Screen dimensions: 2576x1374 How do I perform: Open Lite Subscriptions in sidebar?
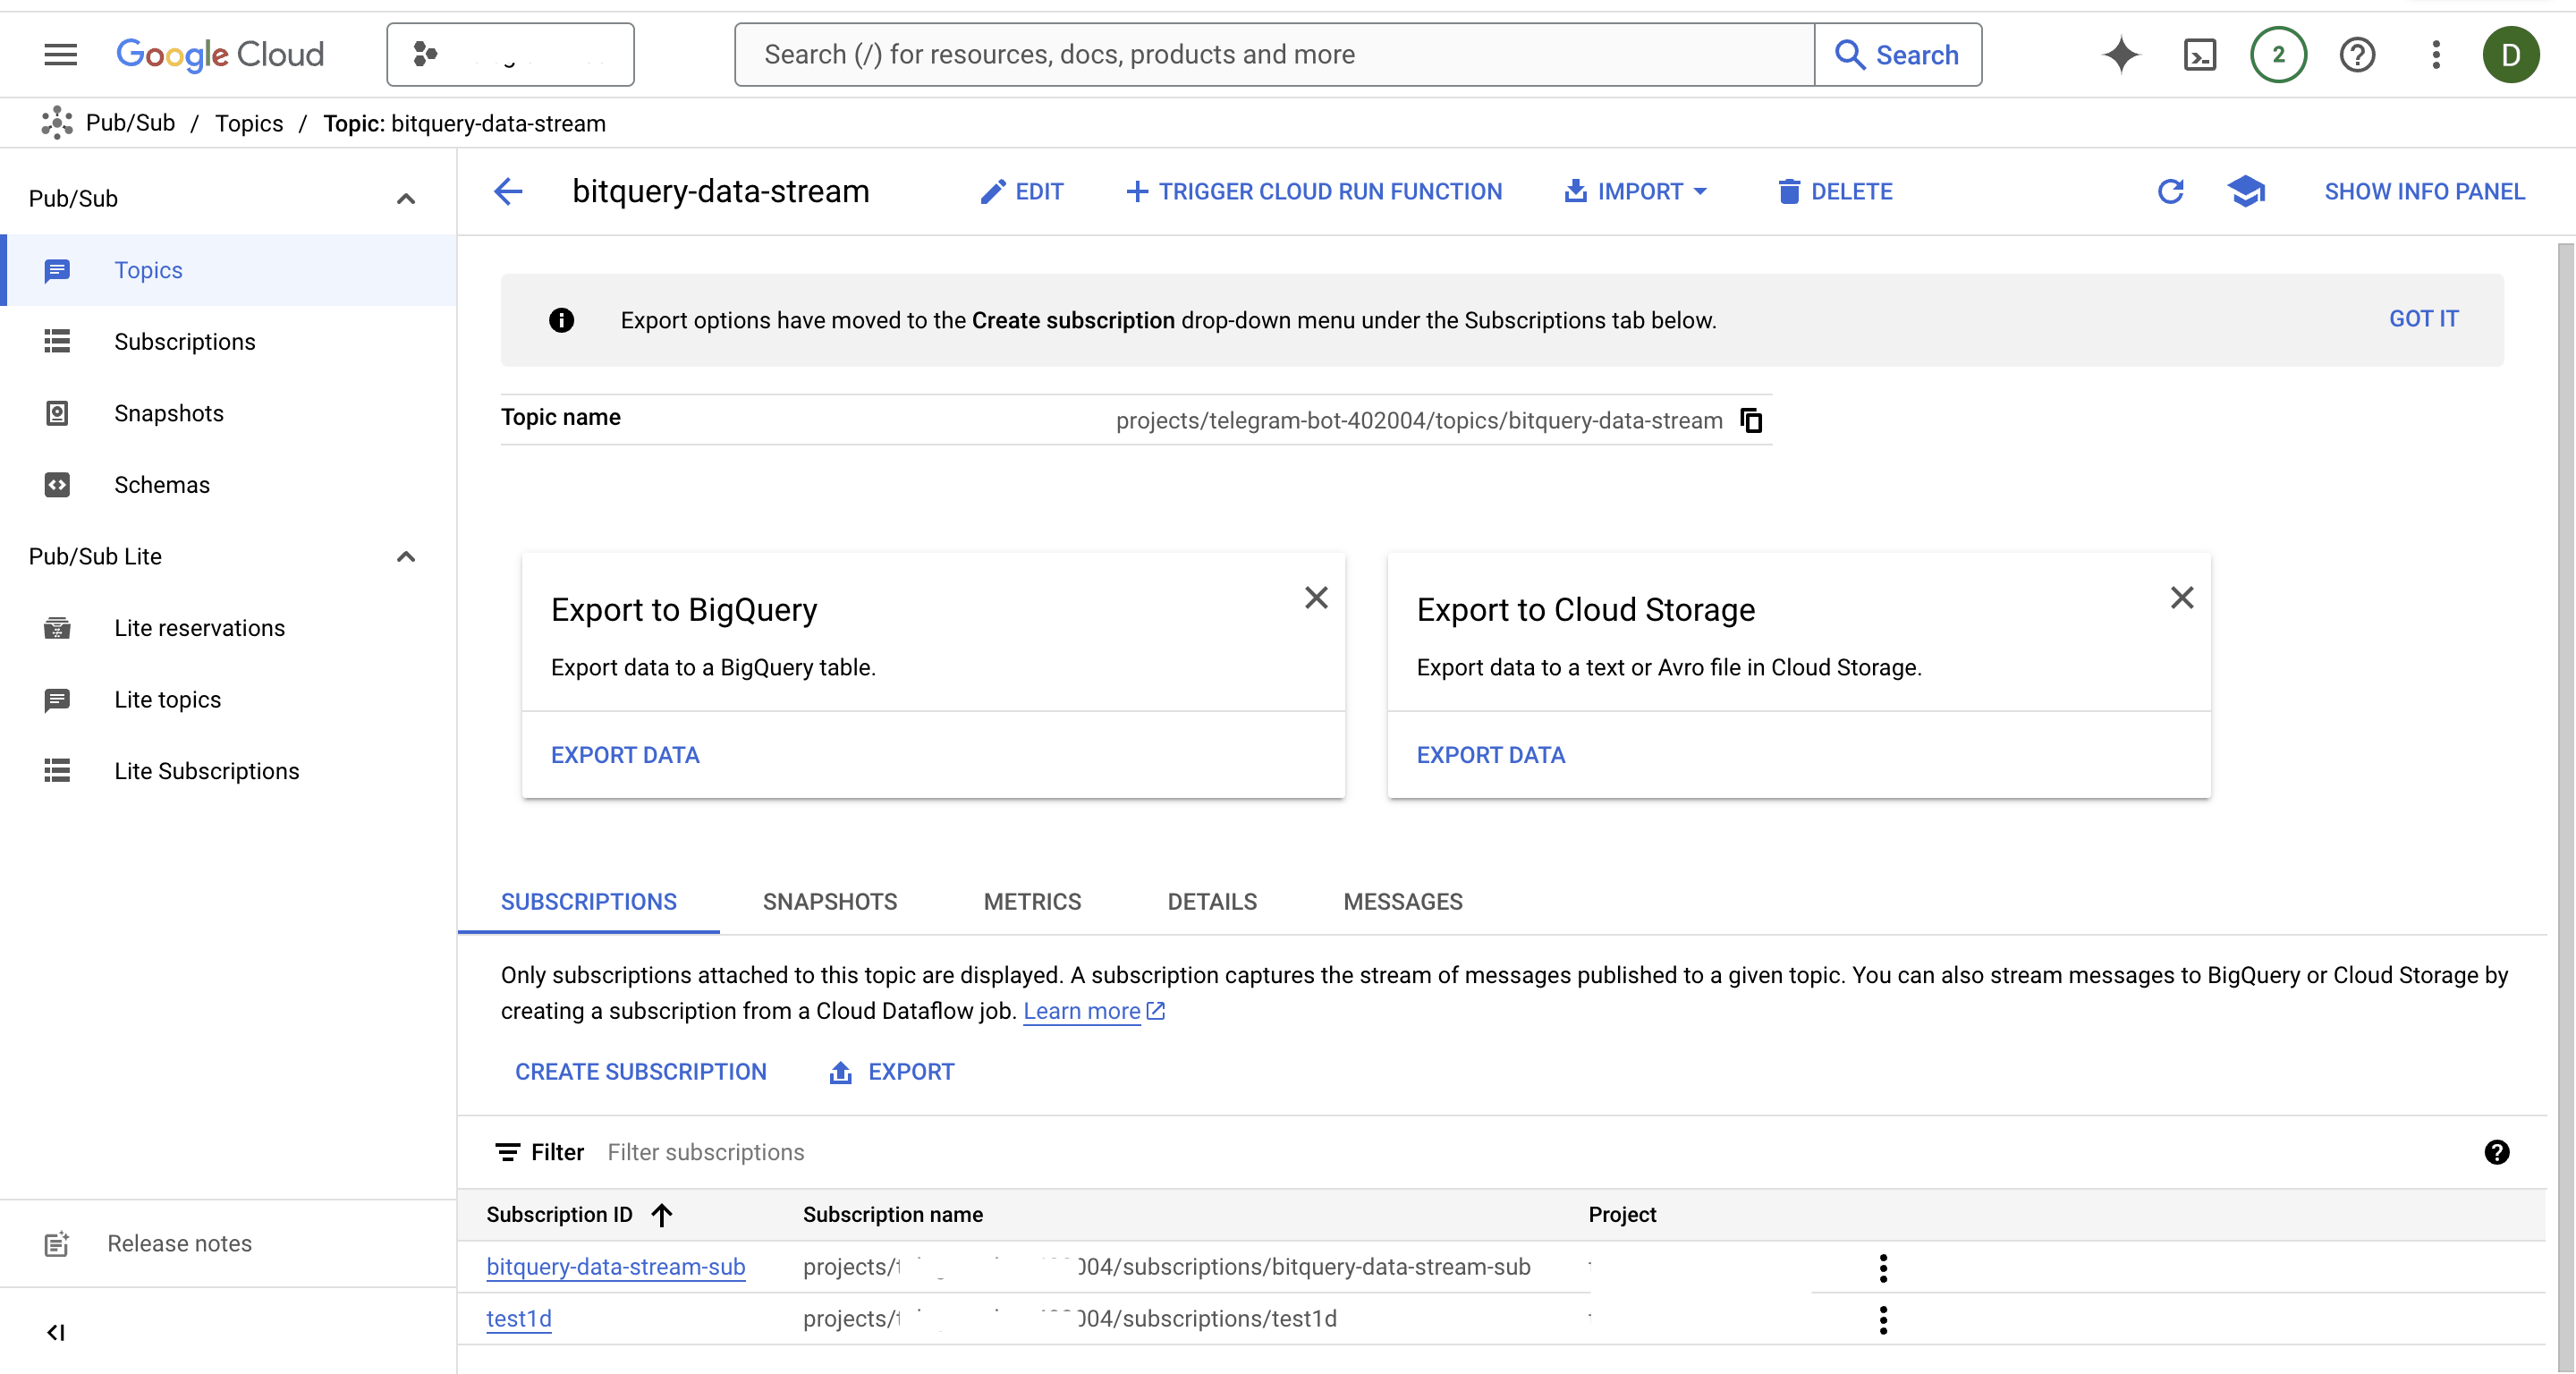pyautogui.click(x=228, y=771)
